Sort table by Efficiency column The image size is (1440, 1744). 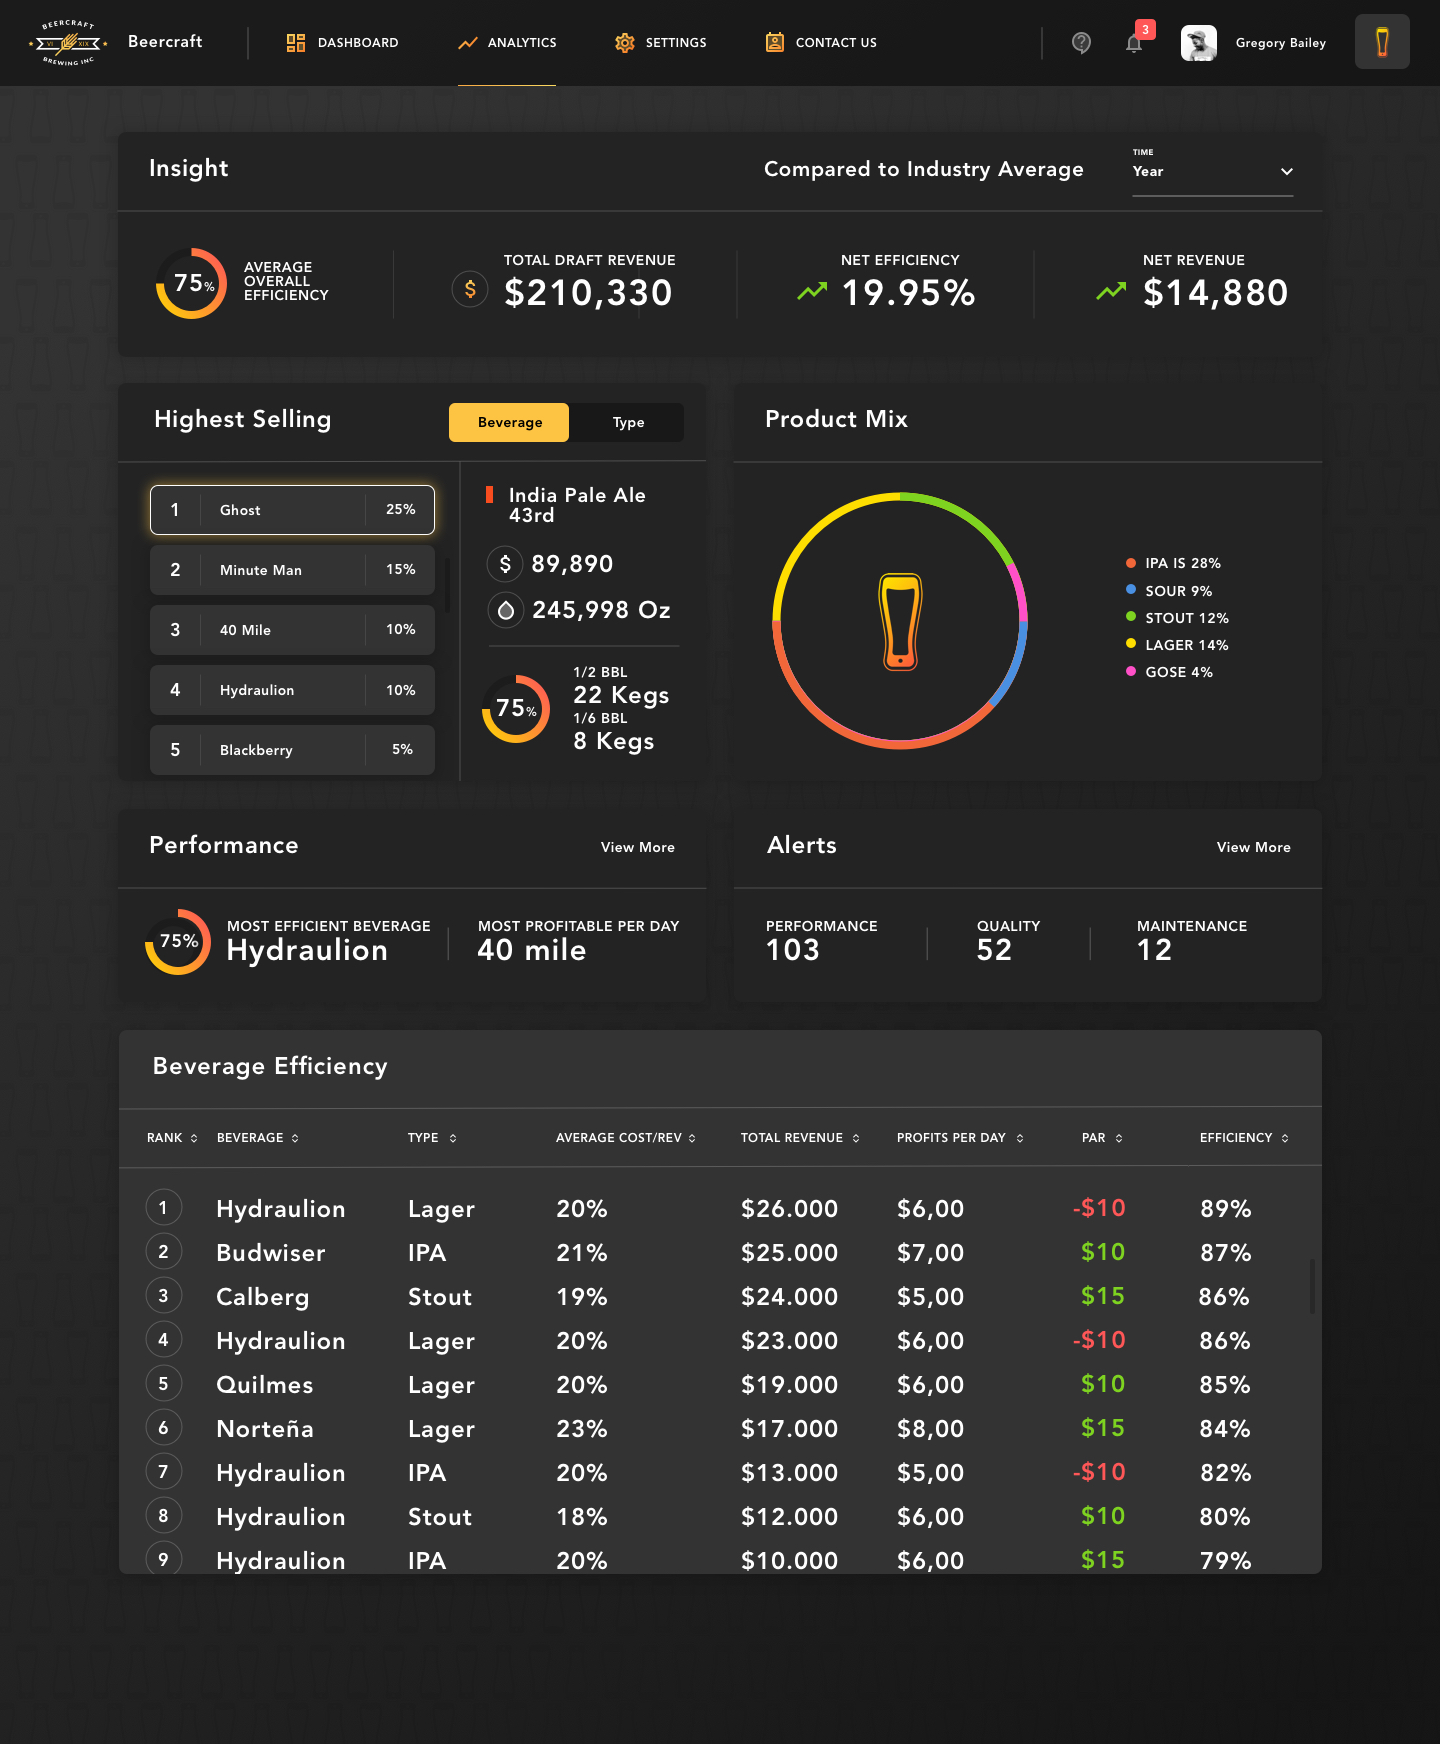1243,1138
